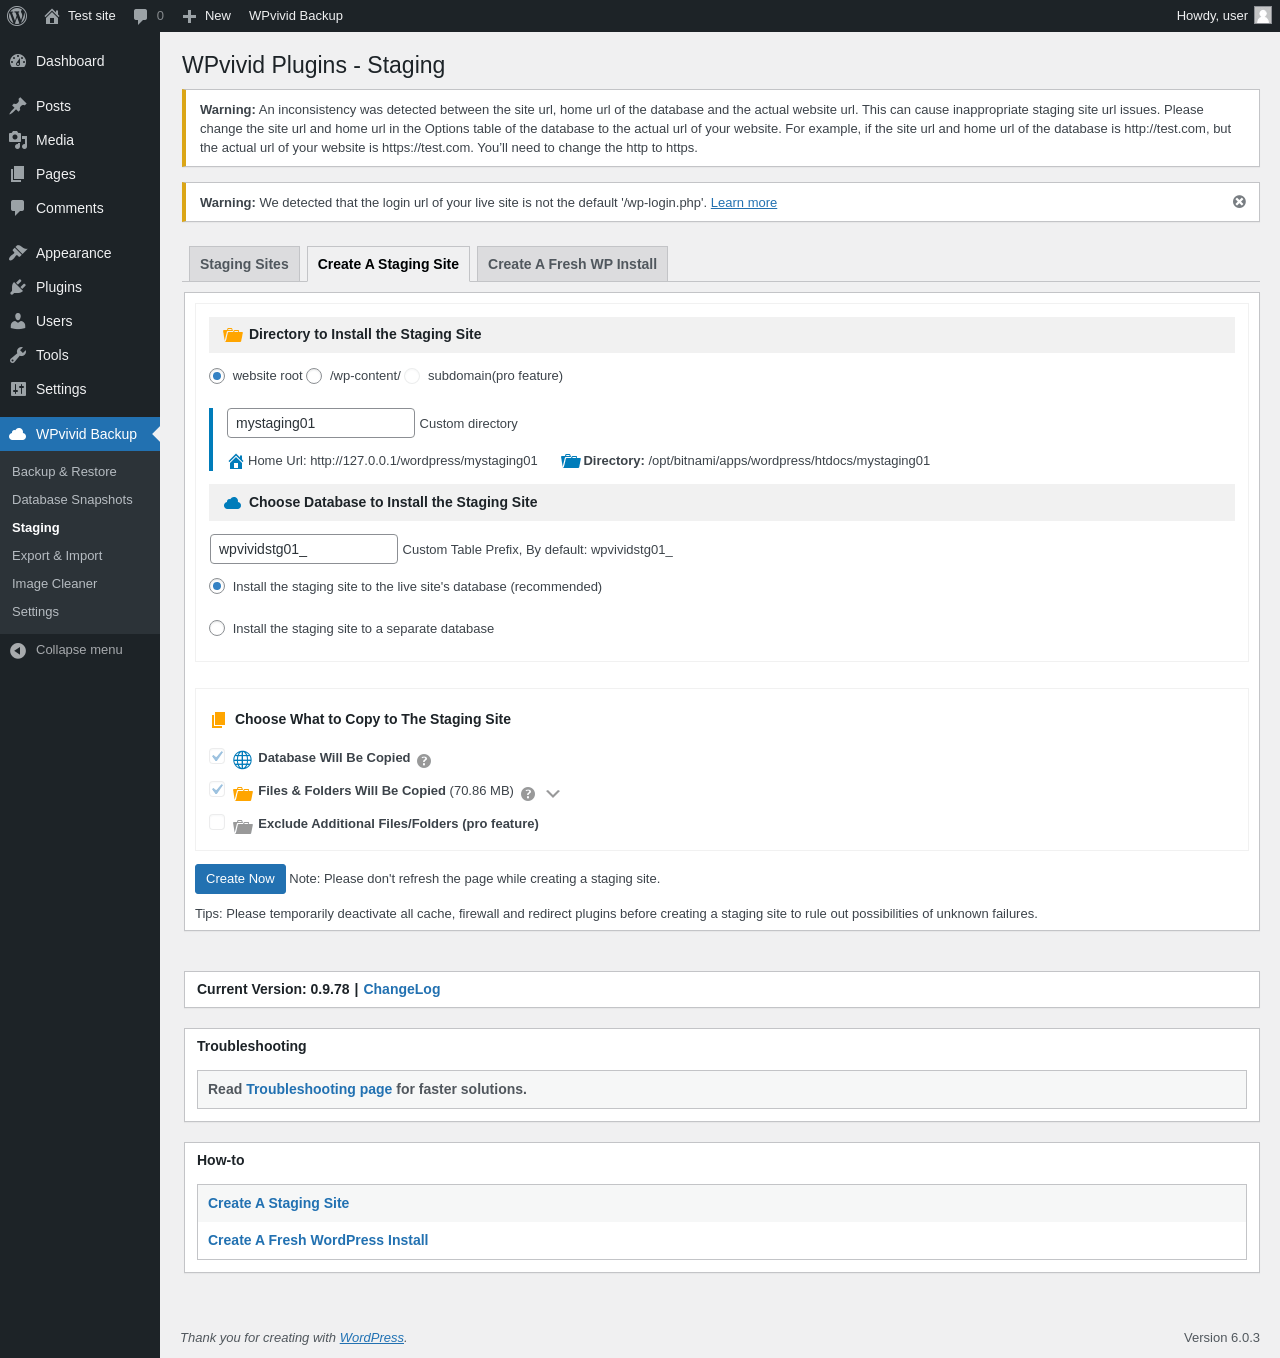Click help icon next to Database Will Be Copied
The height and width of the screenshot is (1358, 1280).
click(x=424, y=761)
